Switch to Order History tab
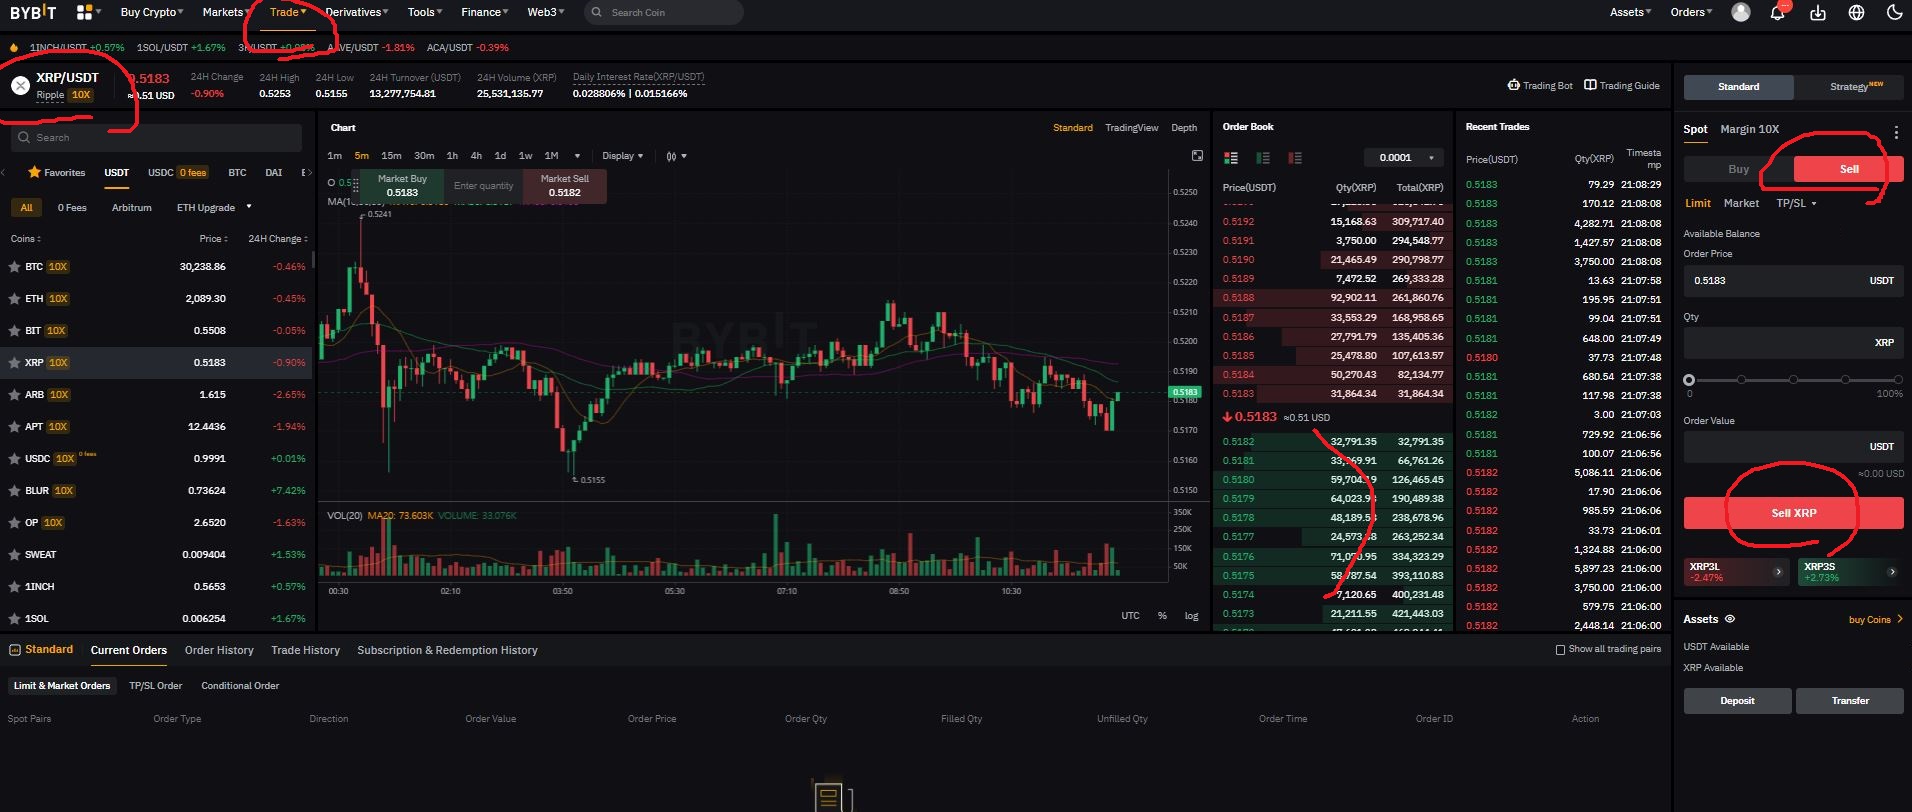The height and width of the screenshot is (812, 1912). pyautogui.click(x=219, y=650)
